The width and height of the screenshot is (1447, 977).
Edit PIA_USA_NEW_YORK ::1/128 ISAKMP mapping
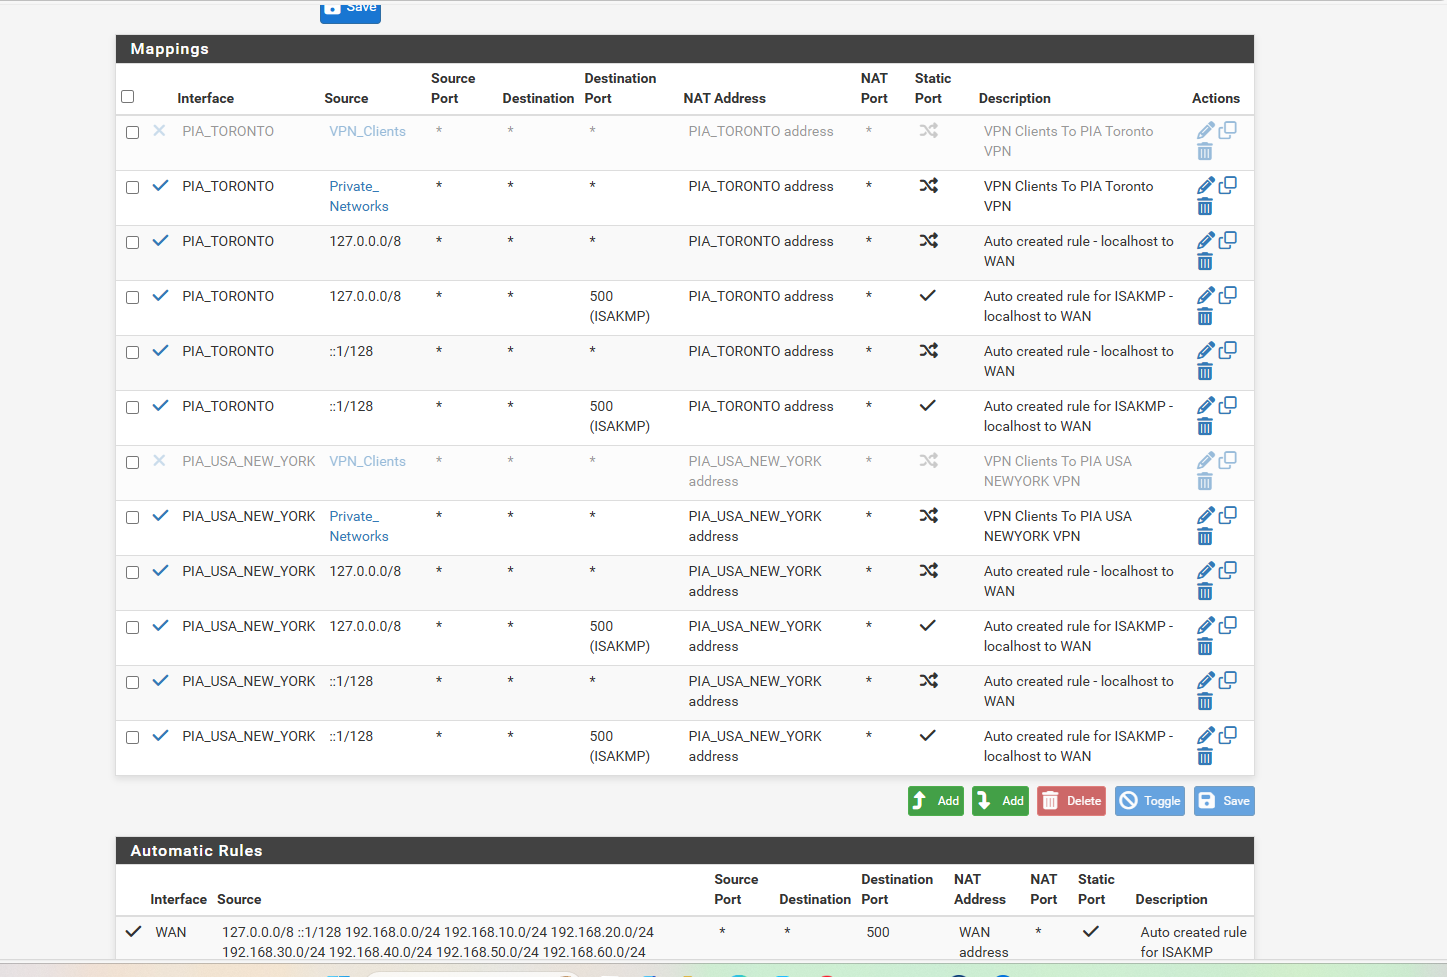[x=1206, y=736]
